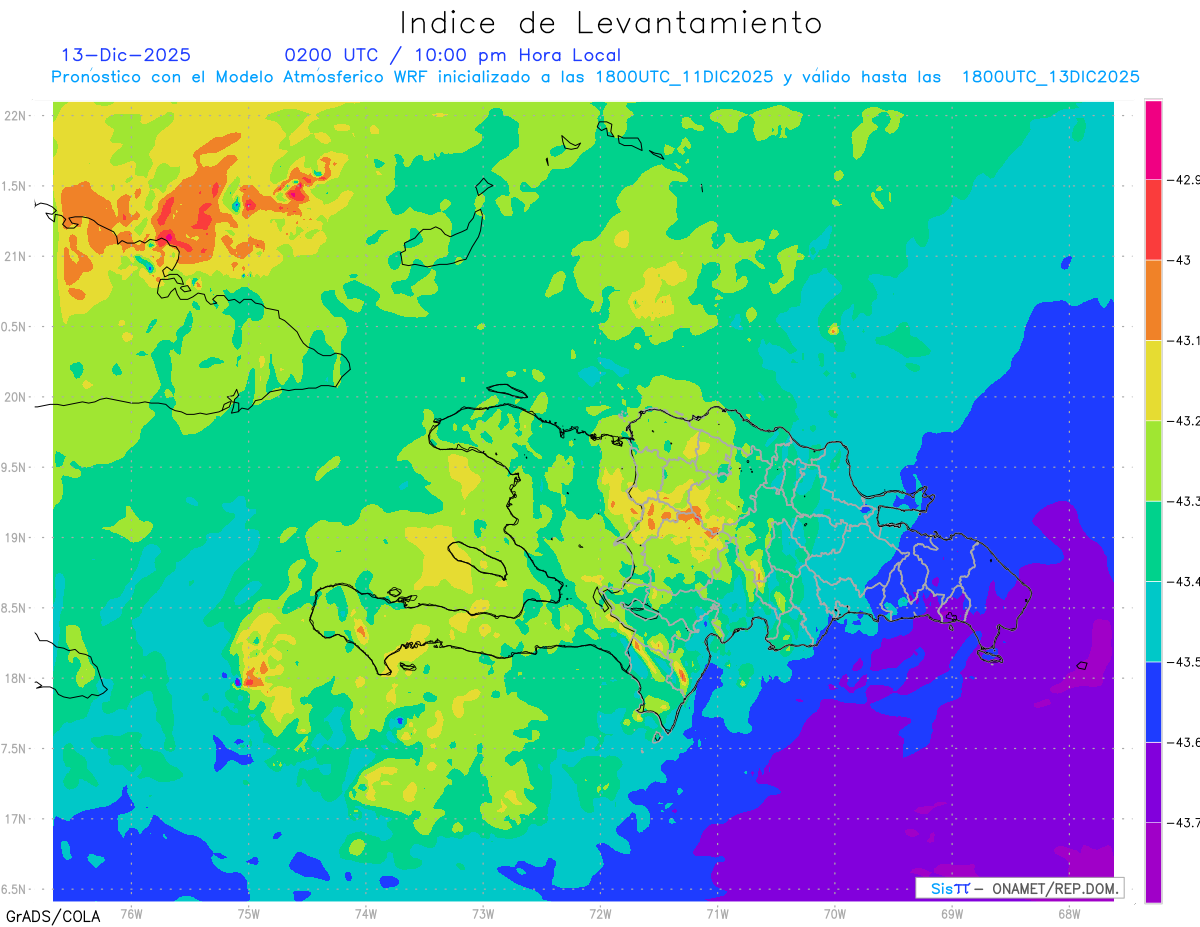Select the "22N" latitude label
This screenshot has height=927, width=1200.
(x=17, y=115)
